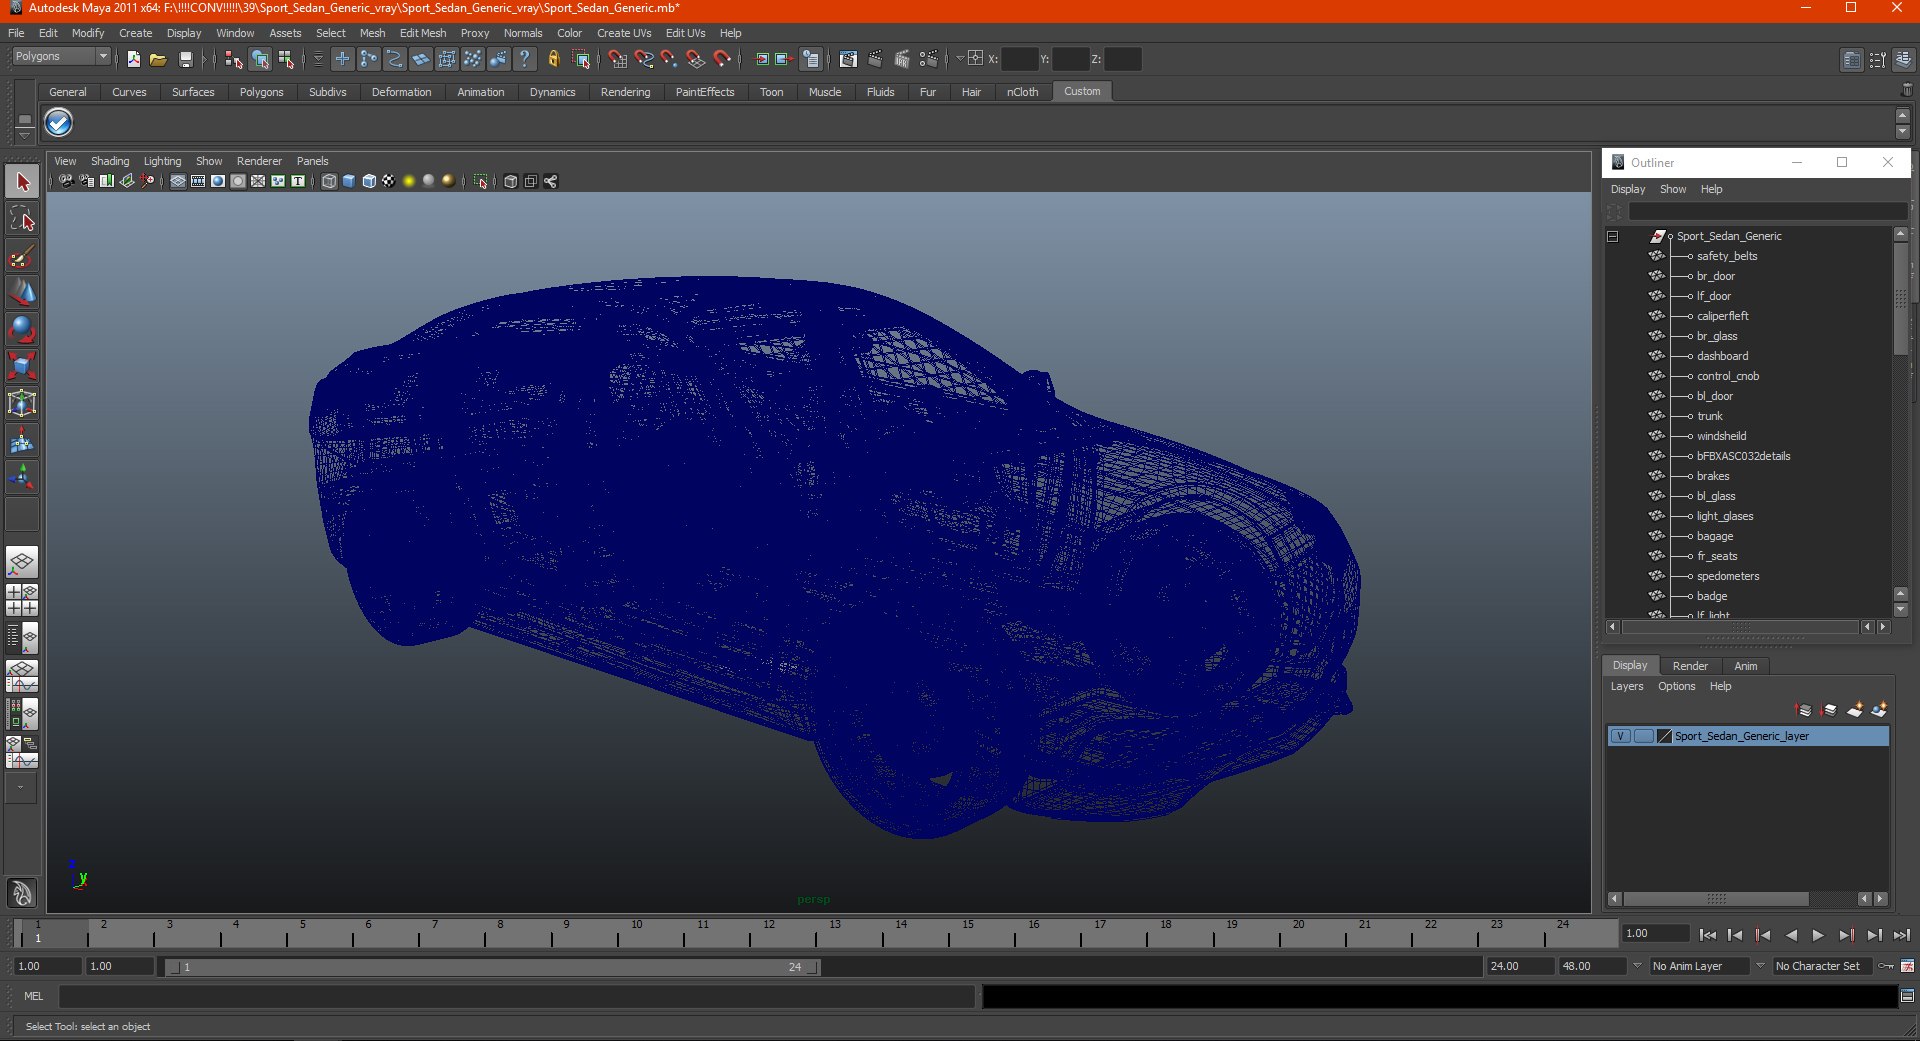Switch to single perspective view layout
Viewport: 1920px width, 1041px height.
(22, 562)
